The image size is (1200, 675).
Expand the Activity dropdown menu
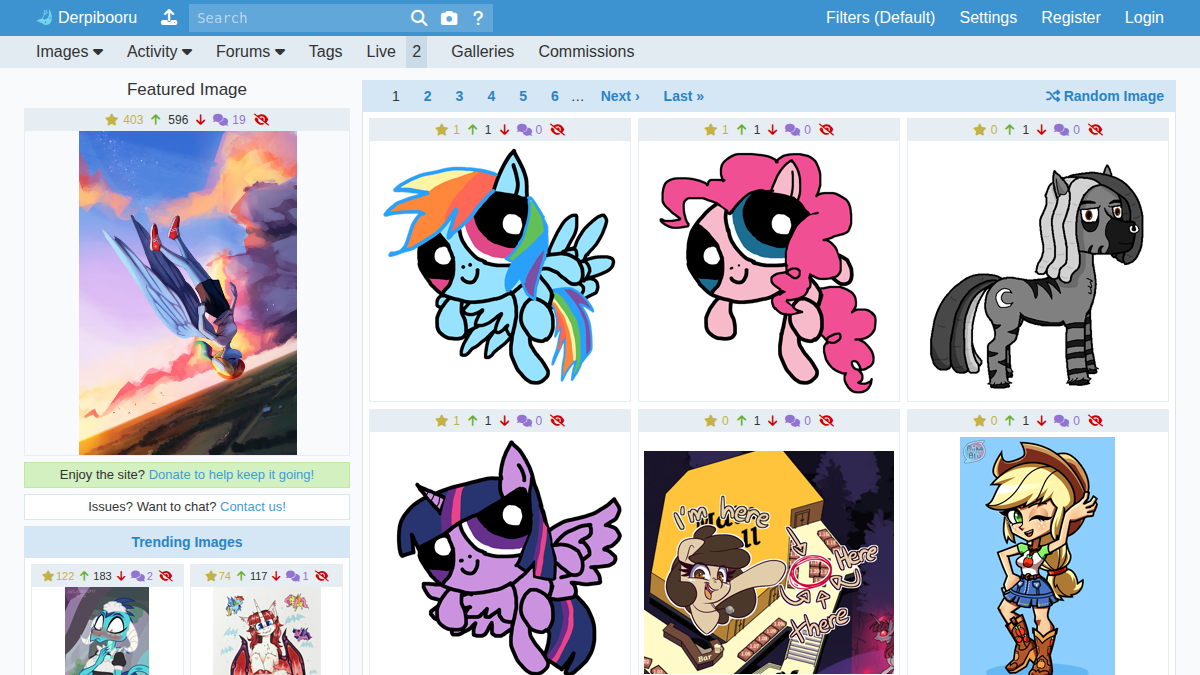159,51
